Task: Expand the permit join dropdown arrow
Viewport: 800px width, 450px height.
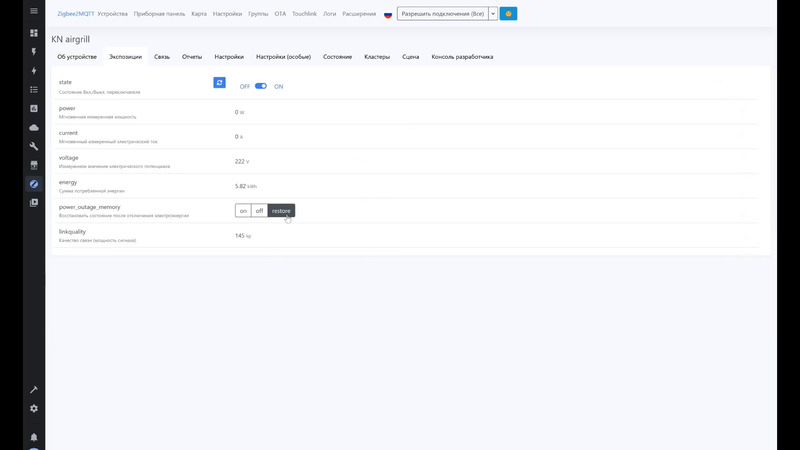Action: pos(492,14)
